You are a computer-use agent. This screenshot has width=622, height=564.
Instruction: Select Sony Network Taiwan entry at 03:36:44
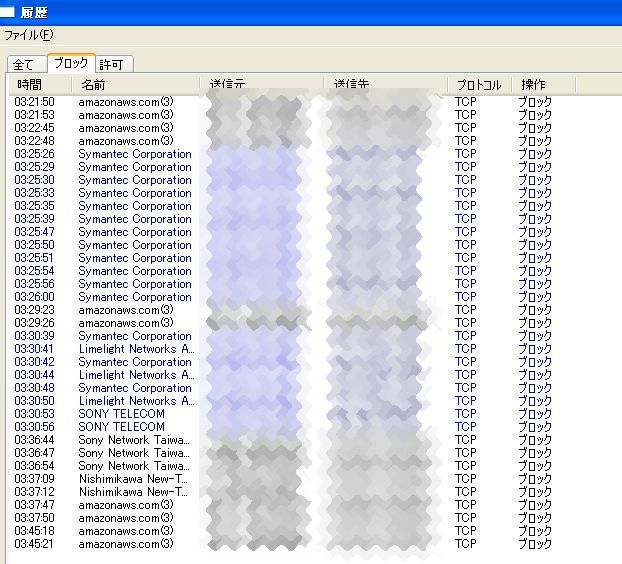pos(283,440)
